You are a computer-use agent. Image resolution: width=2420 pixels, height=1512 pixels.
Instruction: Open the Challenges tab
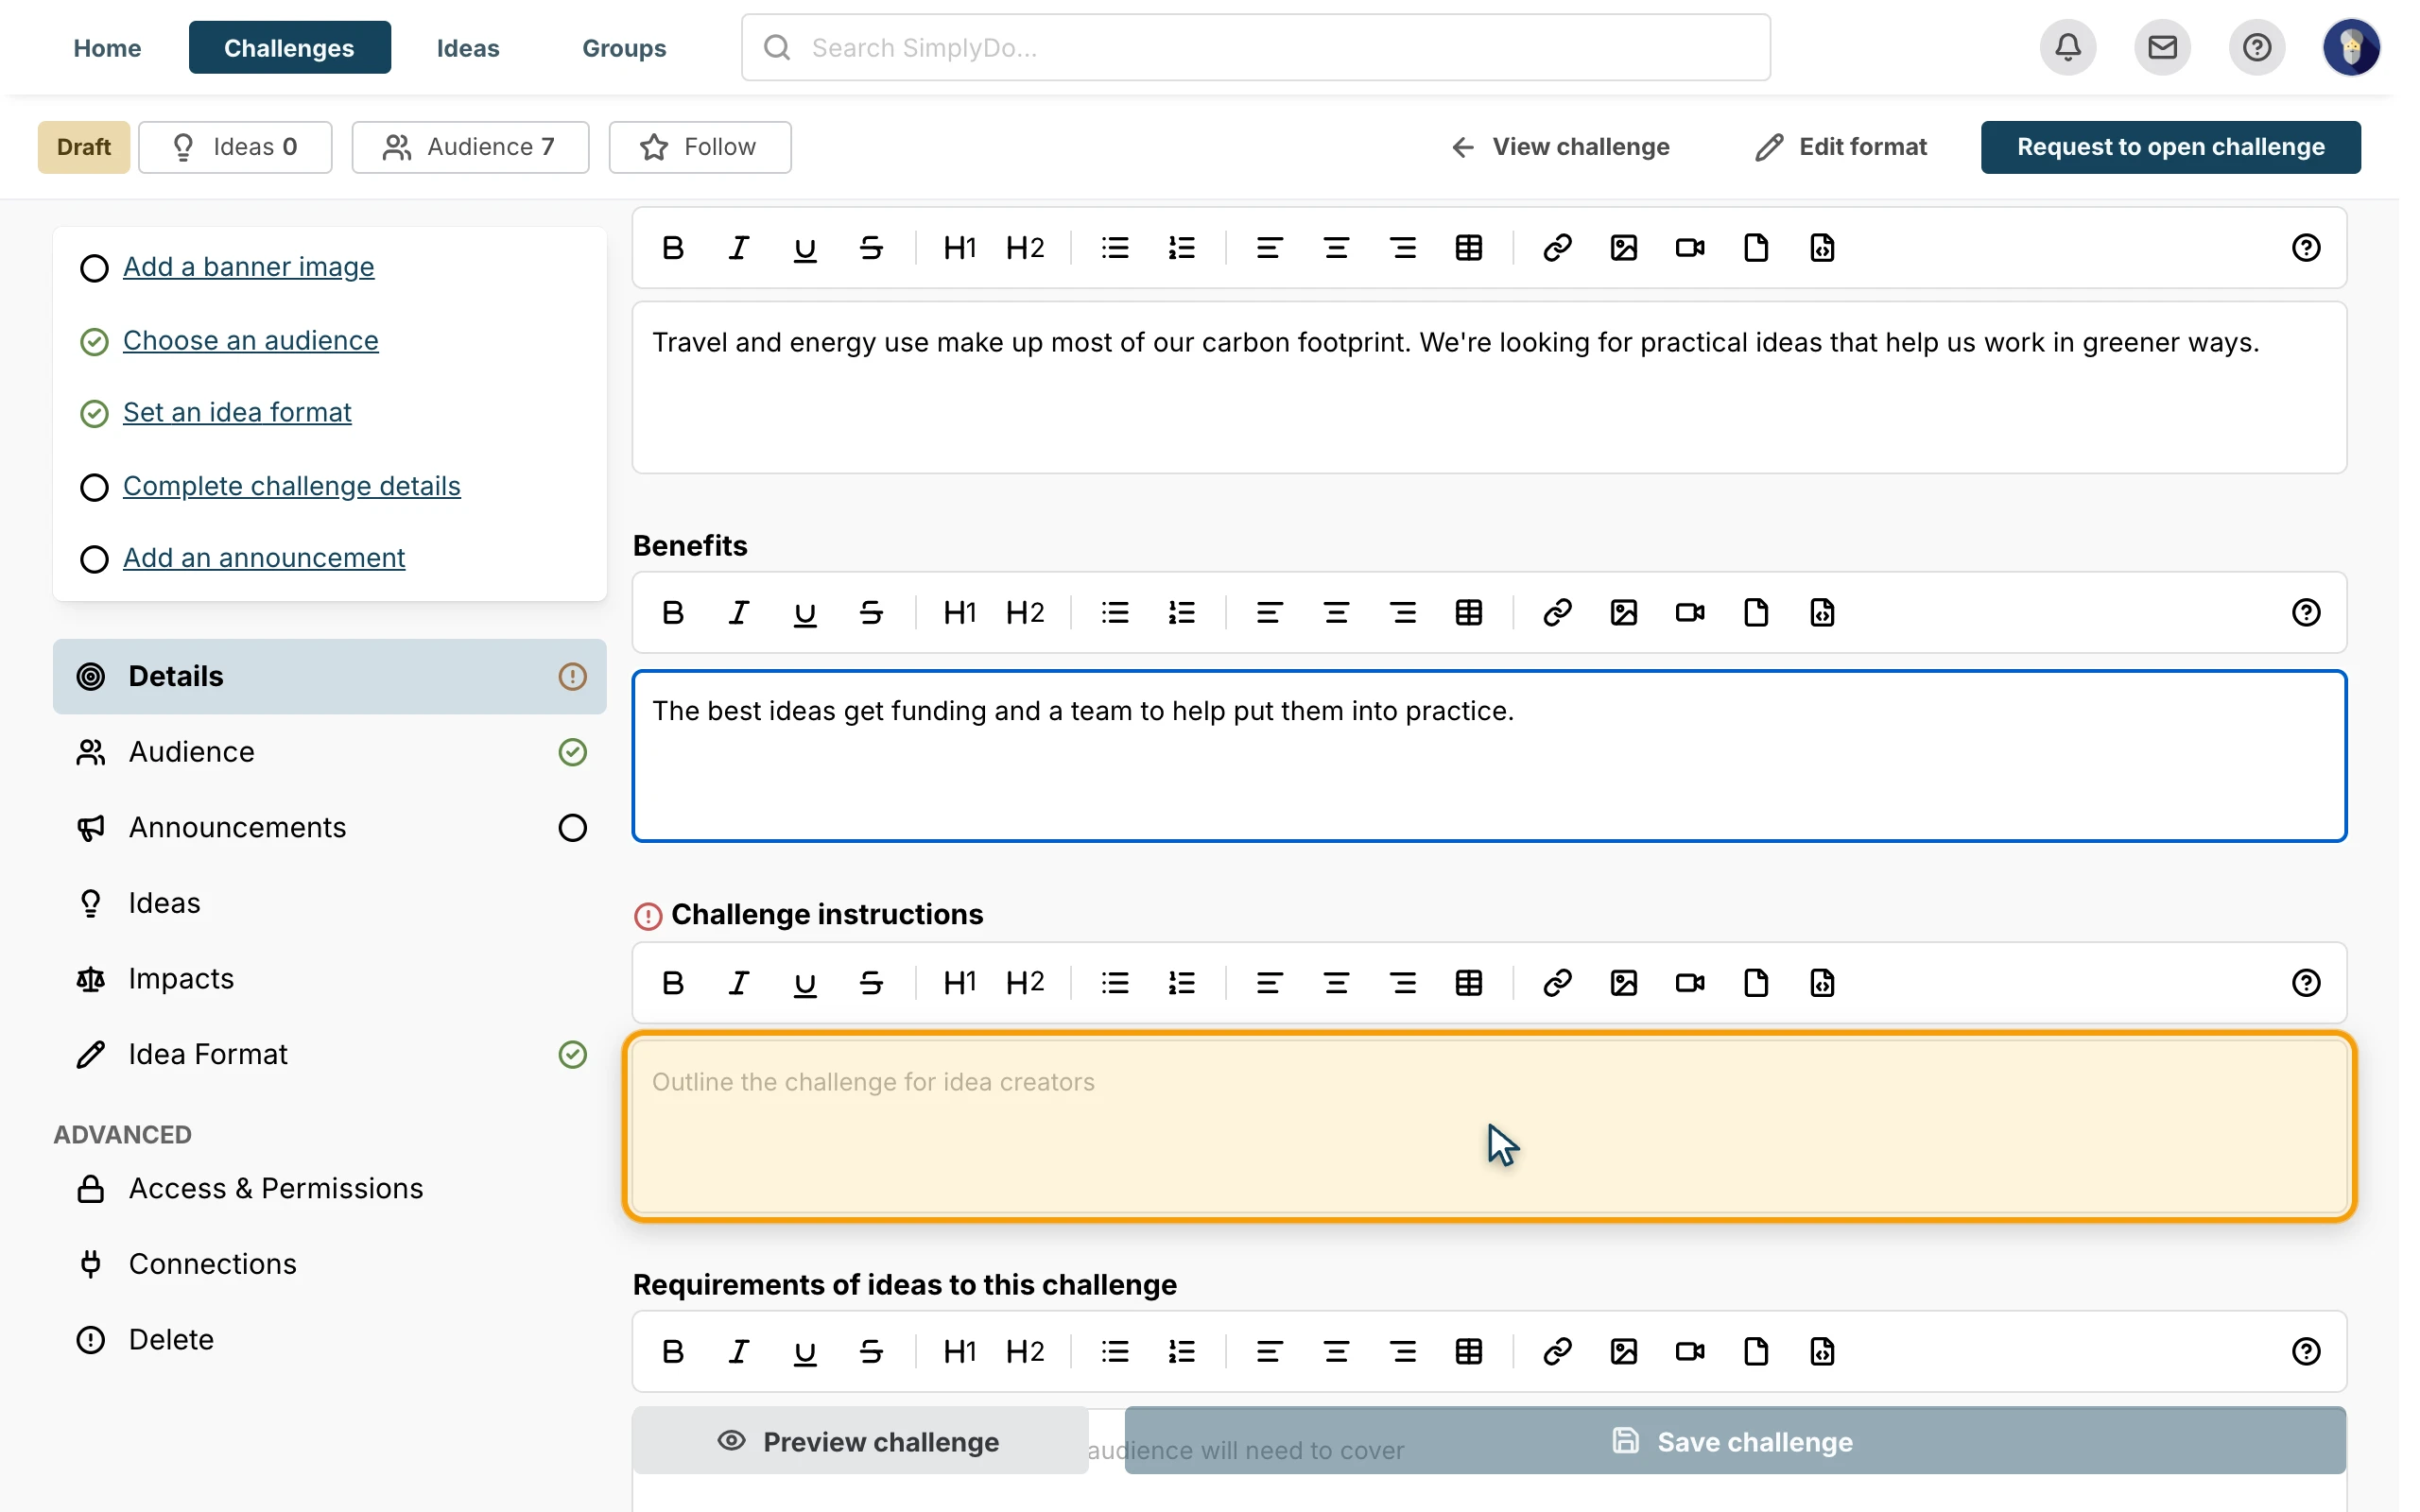tap(289, 47)
